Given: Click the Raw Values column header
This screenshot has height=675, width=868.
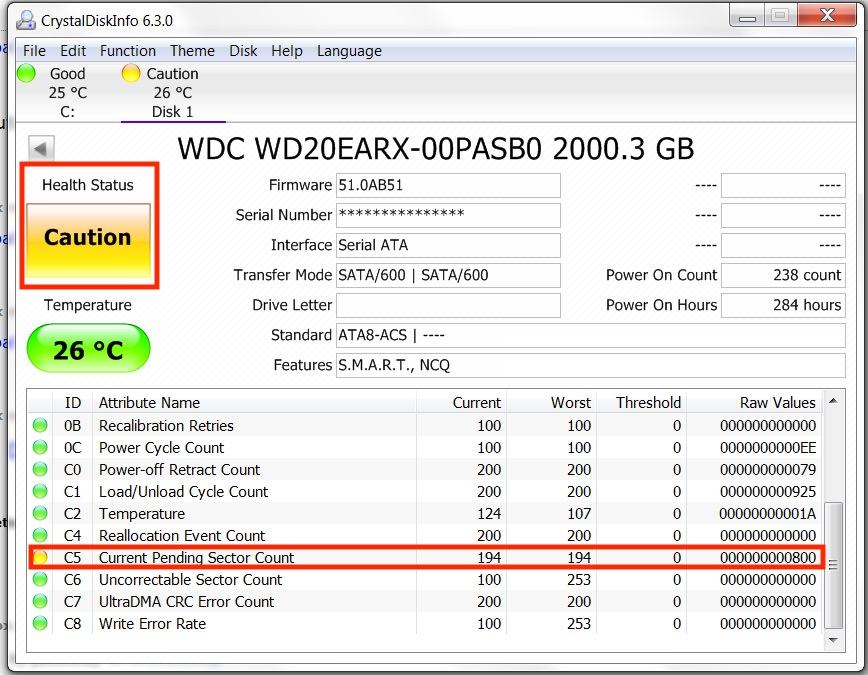Looking at the screenshot, I should (x=777, y=403).
